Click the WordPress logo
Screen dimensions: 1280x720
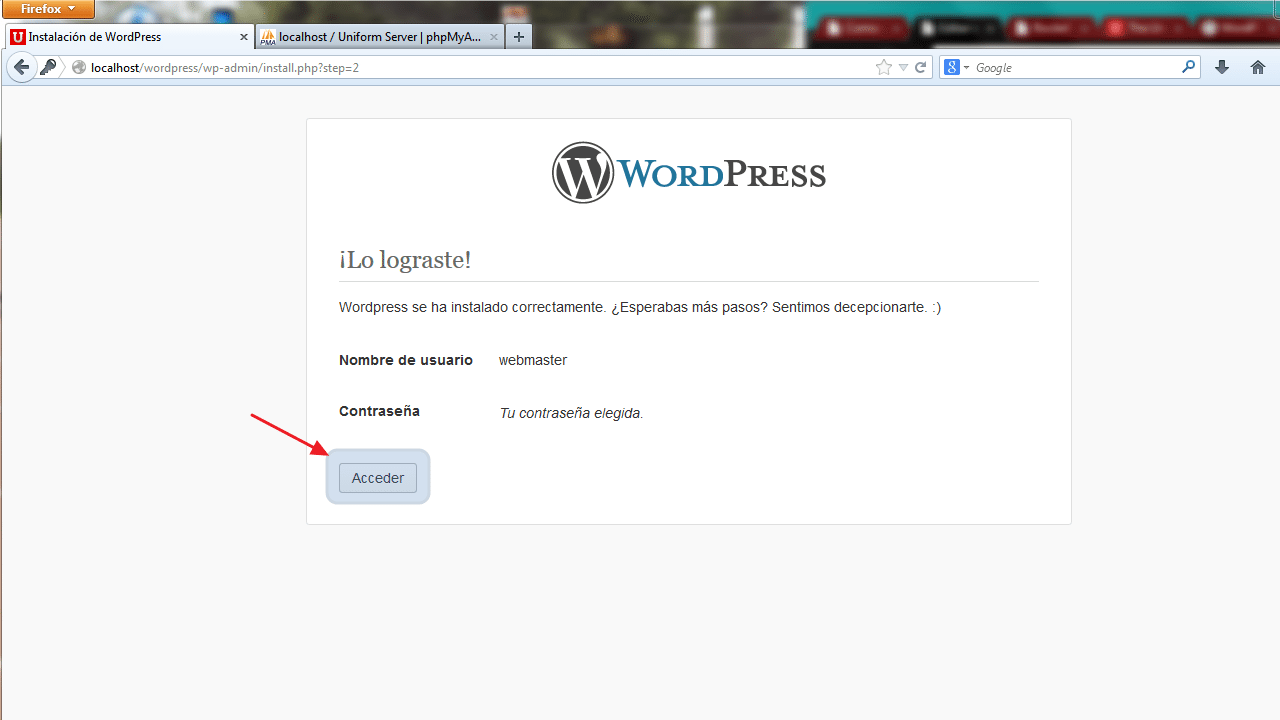pos(689,173)
